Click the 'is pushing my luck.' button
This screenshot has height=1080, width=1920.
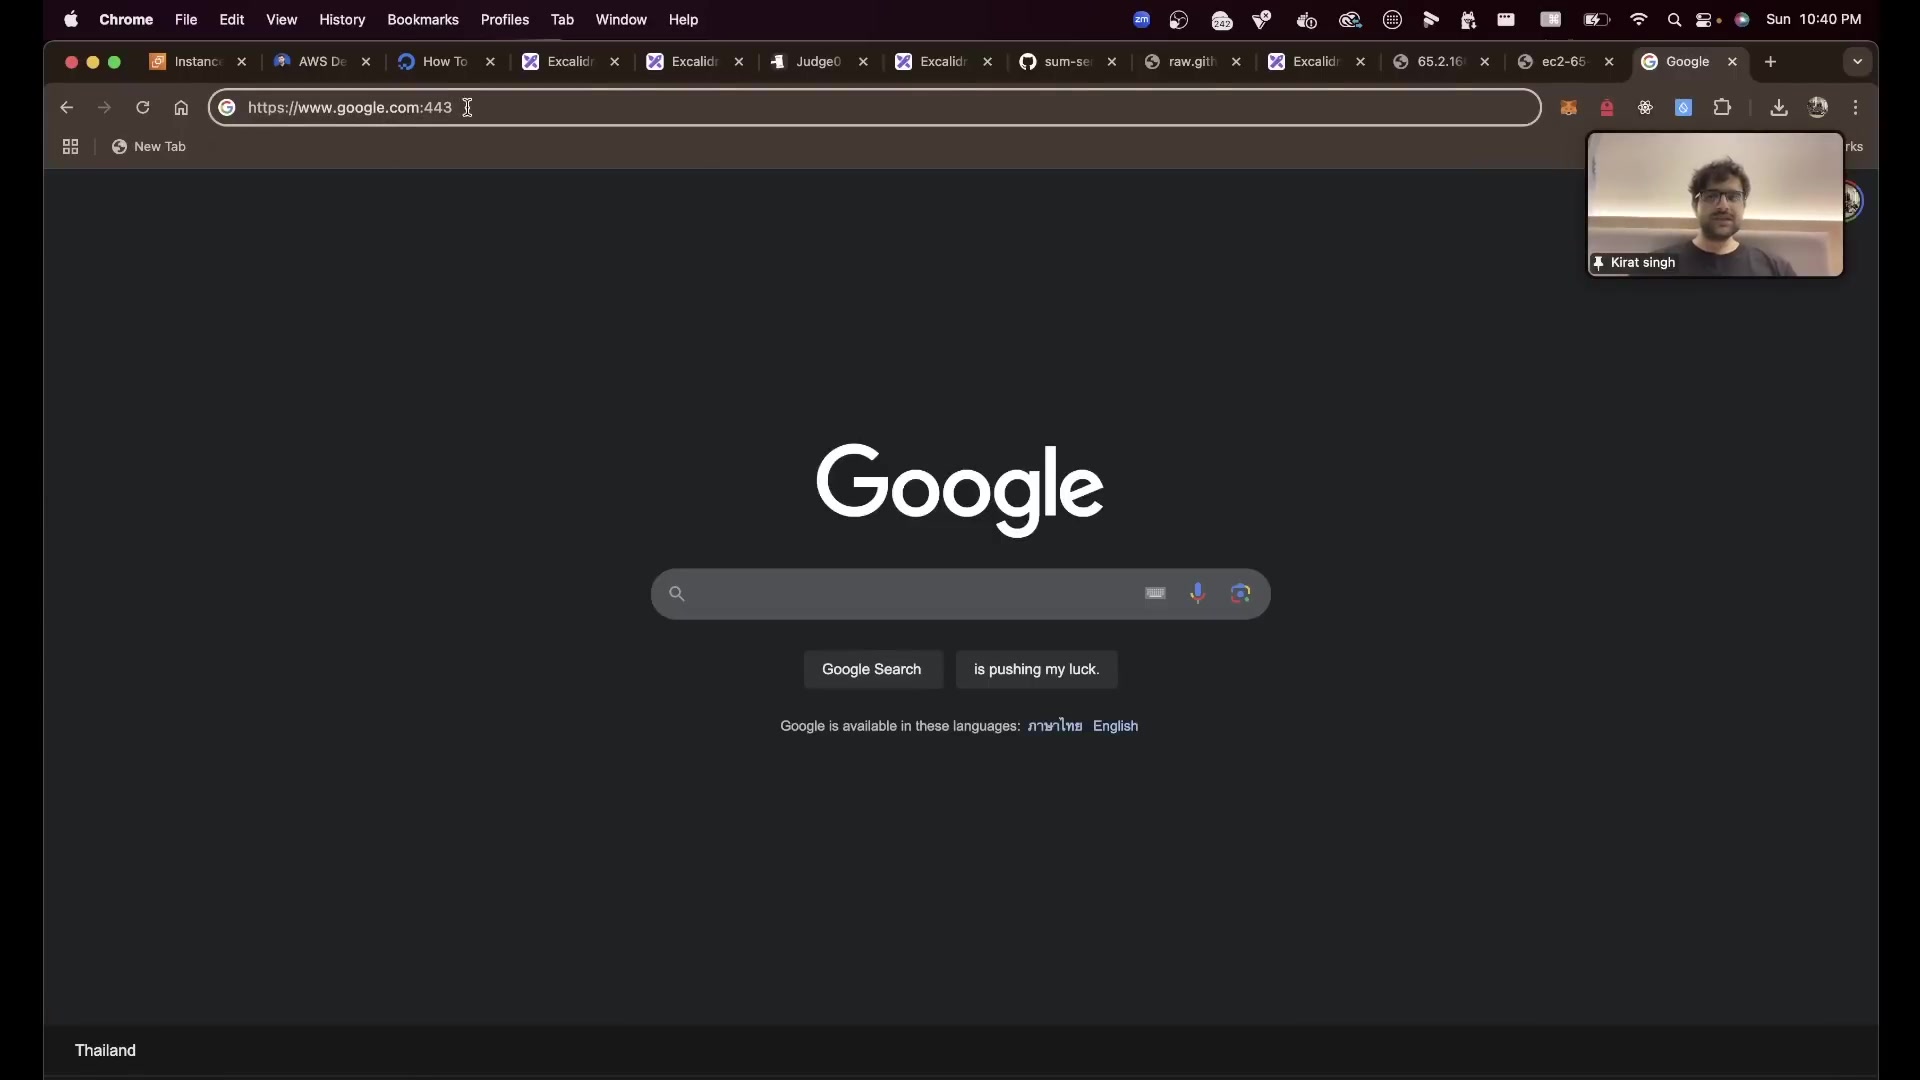pyautogui.click(x=1037, y=670)
